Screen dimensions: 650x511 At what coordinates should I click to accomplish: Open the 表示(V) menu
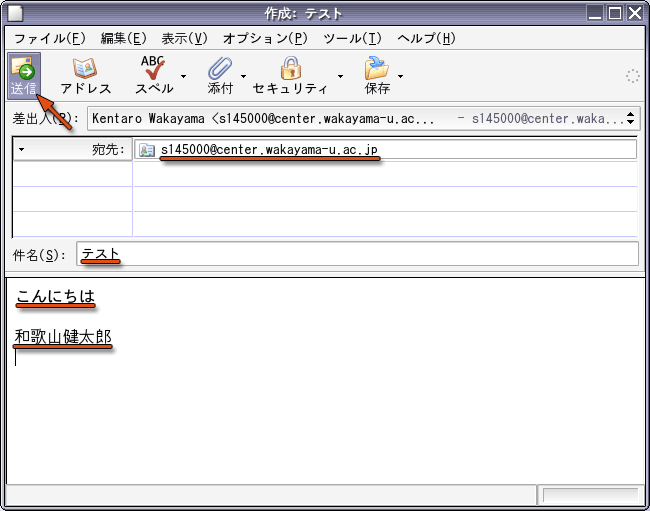(184, 39)
